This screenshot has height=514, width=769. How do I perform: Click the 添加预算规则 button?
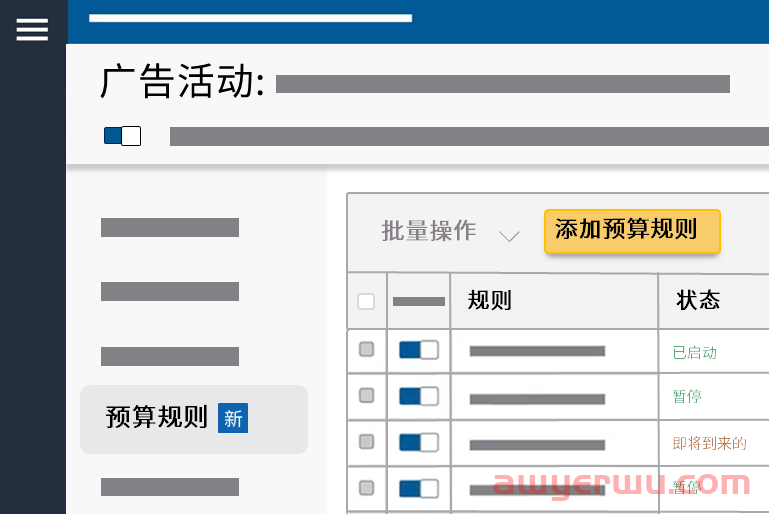pyautogui.click(x=632, y=231)
